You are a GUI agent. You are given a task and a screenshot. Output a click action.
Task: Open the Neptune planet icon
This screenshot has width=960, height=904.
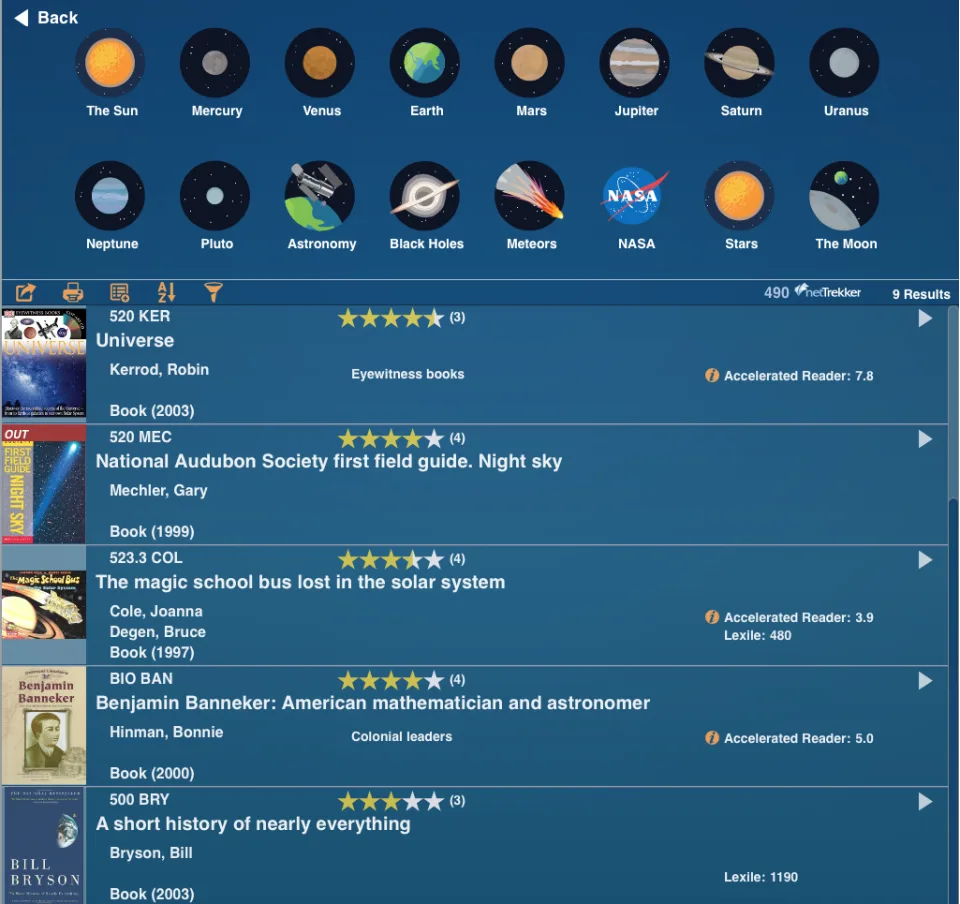pyautogui.click(x=110, y=196)
